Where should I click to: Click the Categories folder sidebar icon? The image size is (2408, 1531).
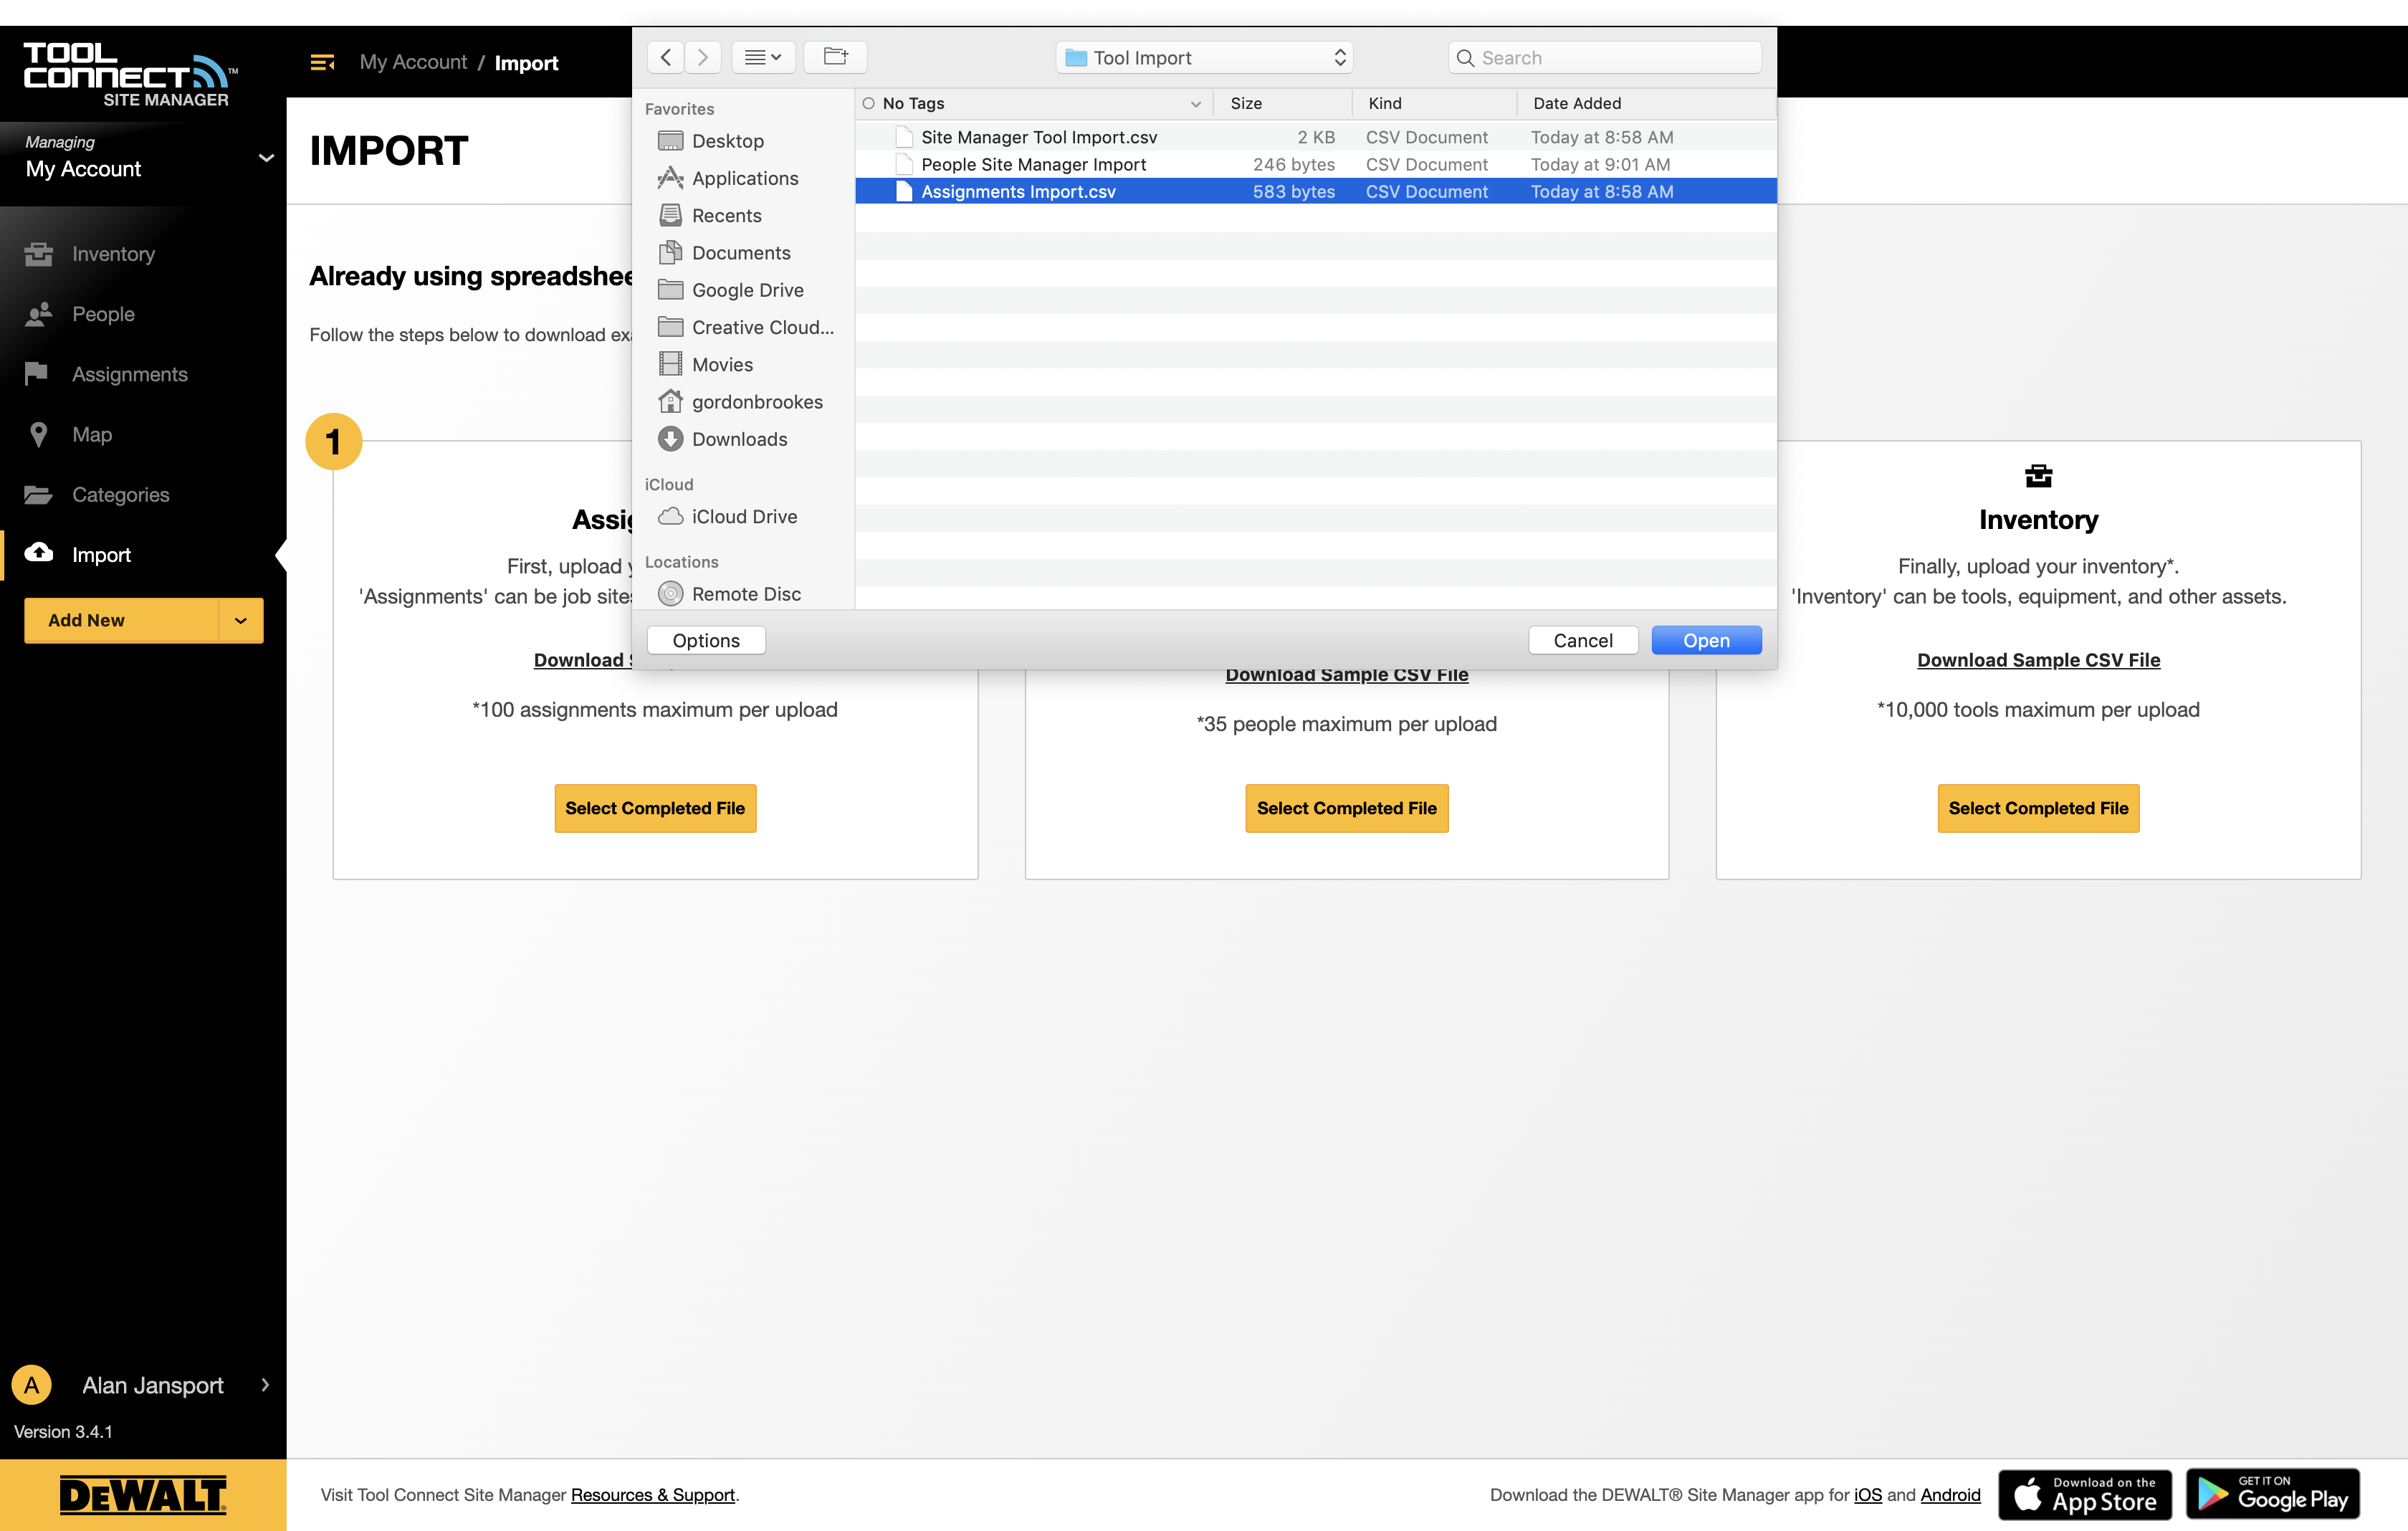point(38,494)
